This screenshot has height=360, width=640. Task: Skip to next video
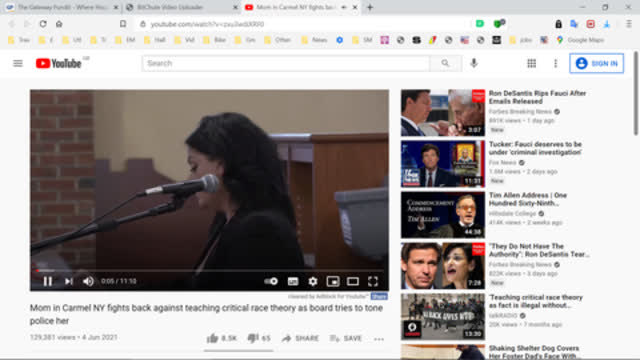[69, 281]
